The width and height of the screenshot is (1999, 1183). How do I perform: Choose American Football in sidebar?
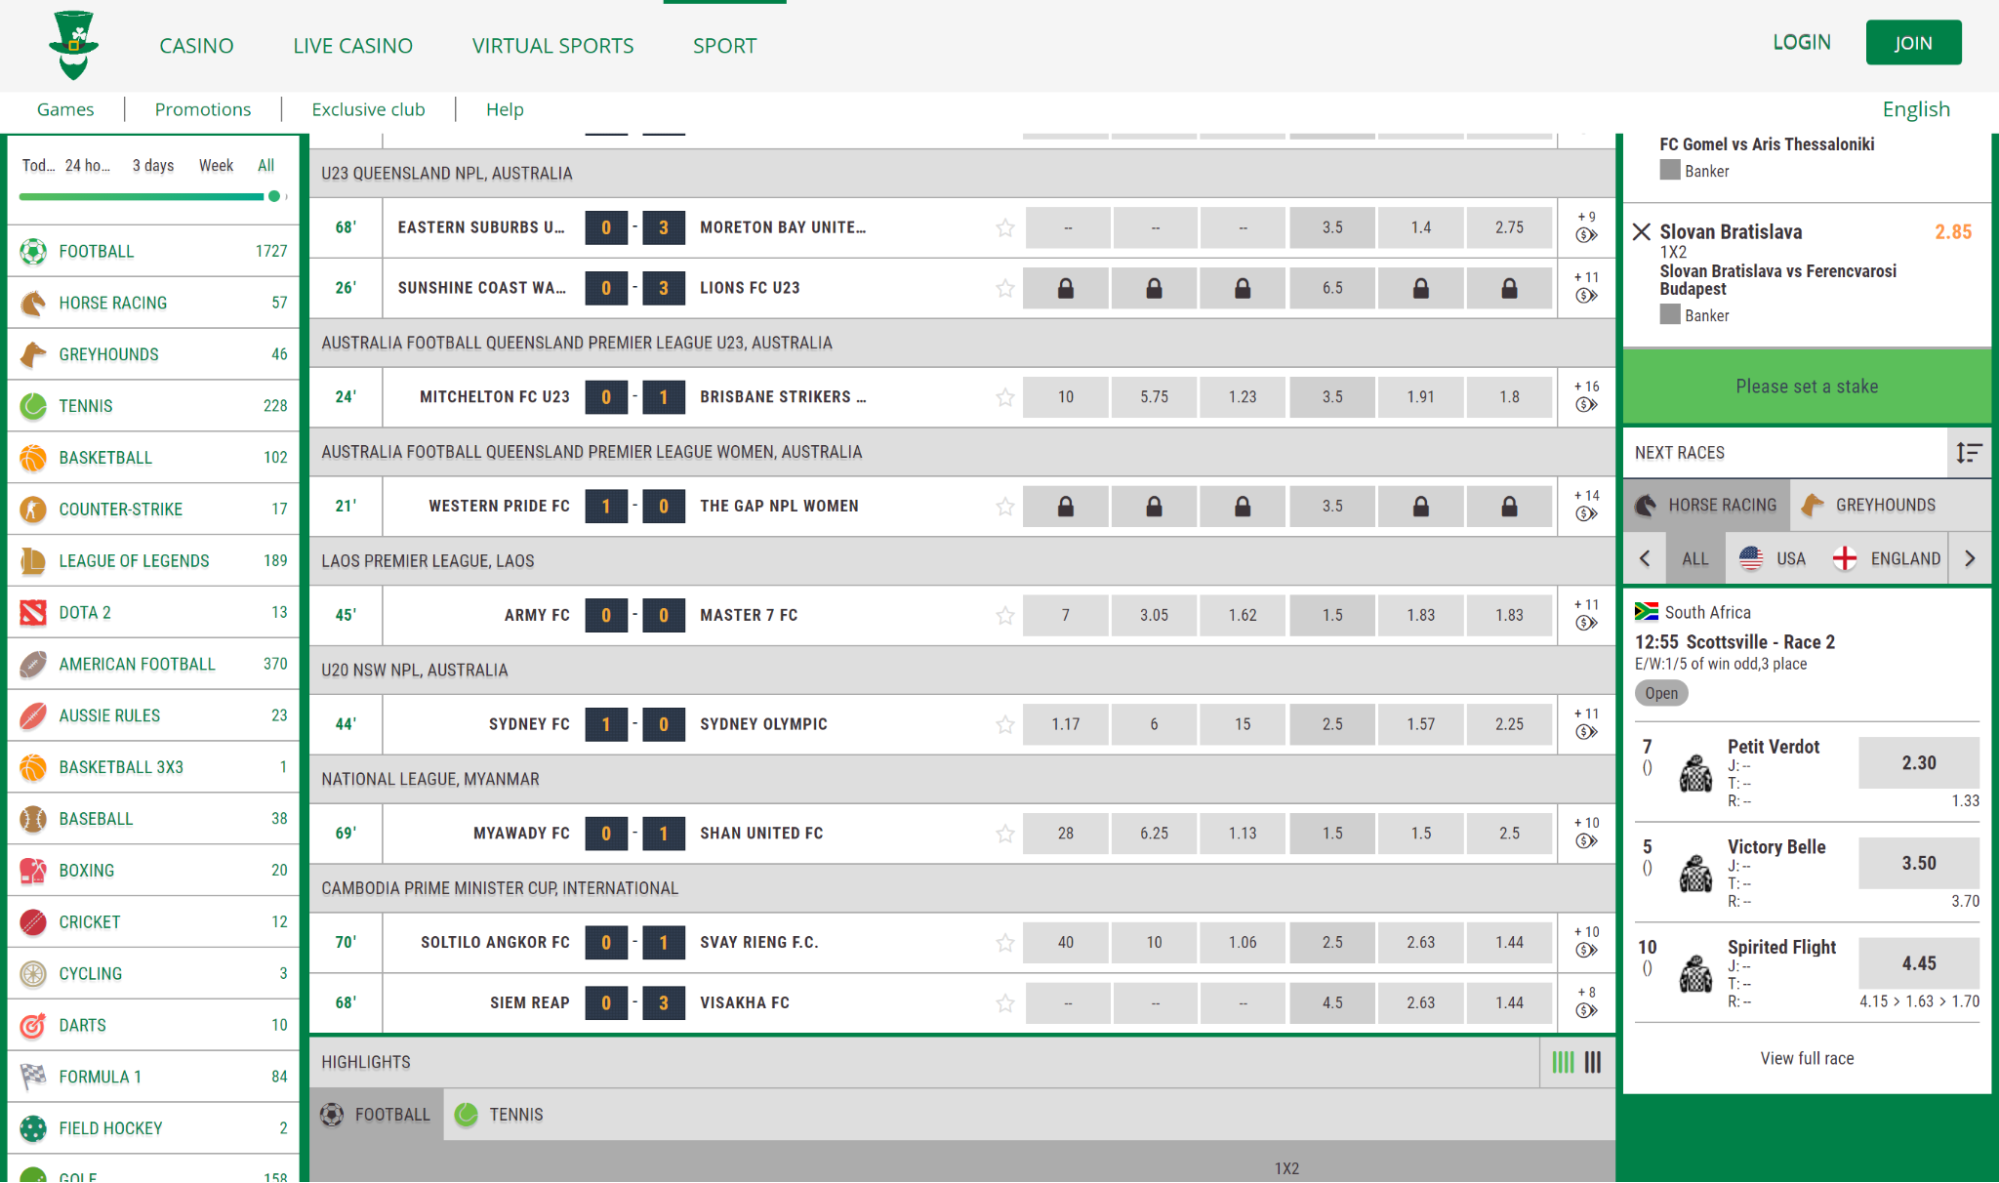153,664
